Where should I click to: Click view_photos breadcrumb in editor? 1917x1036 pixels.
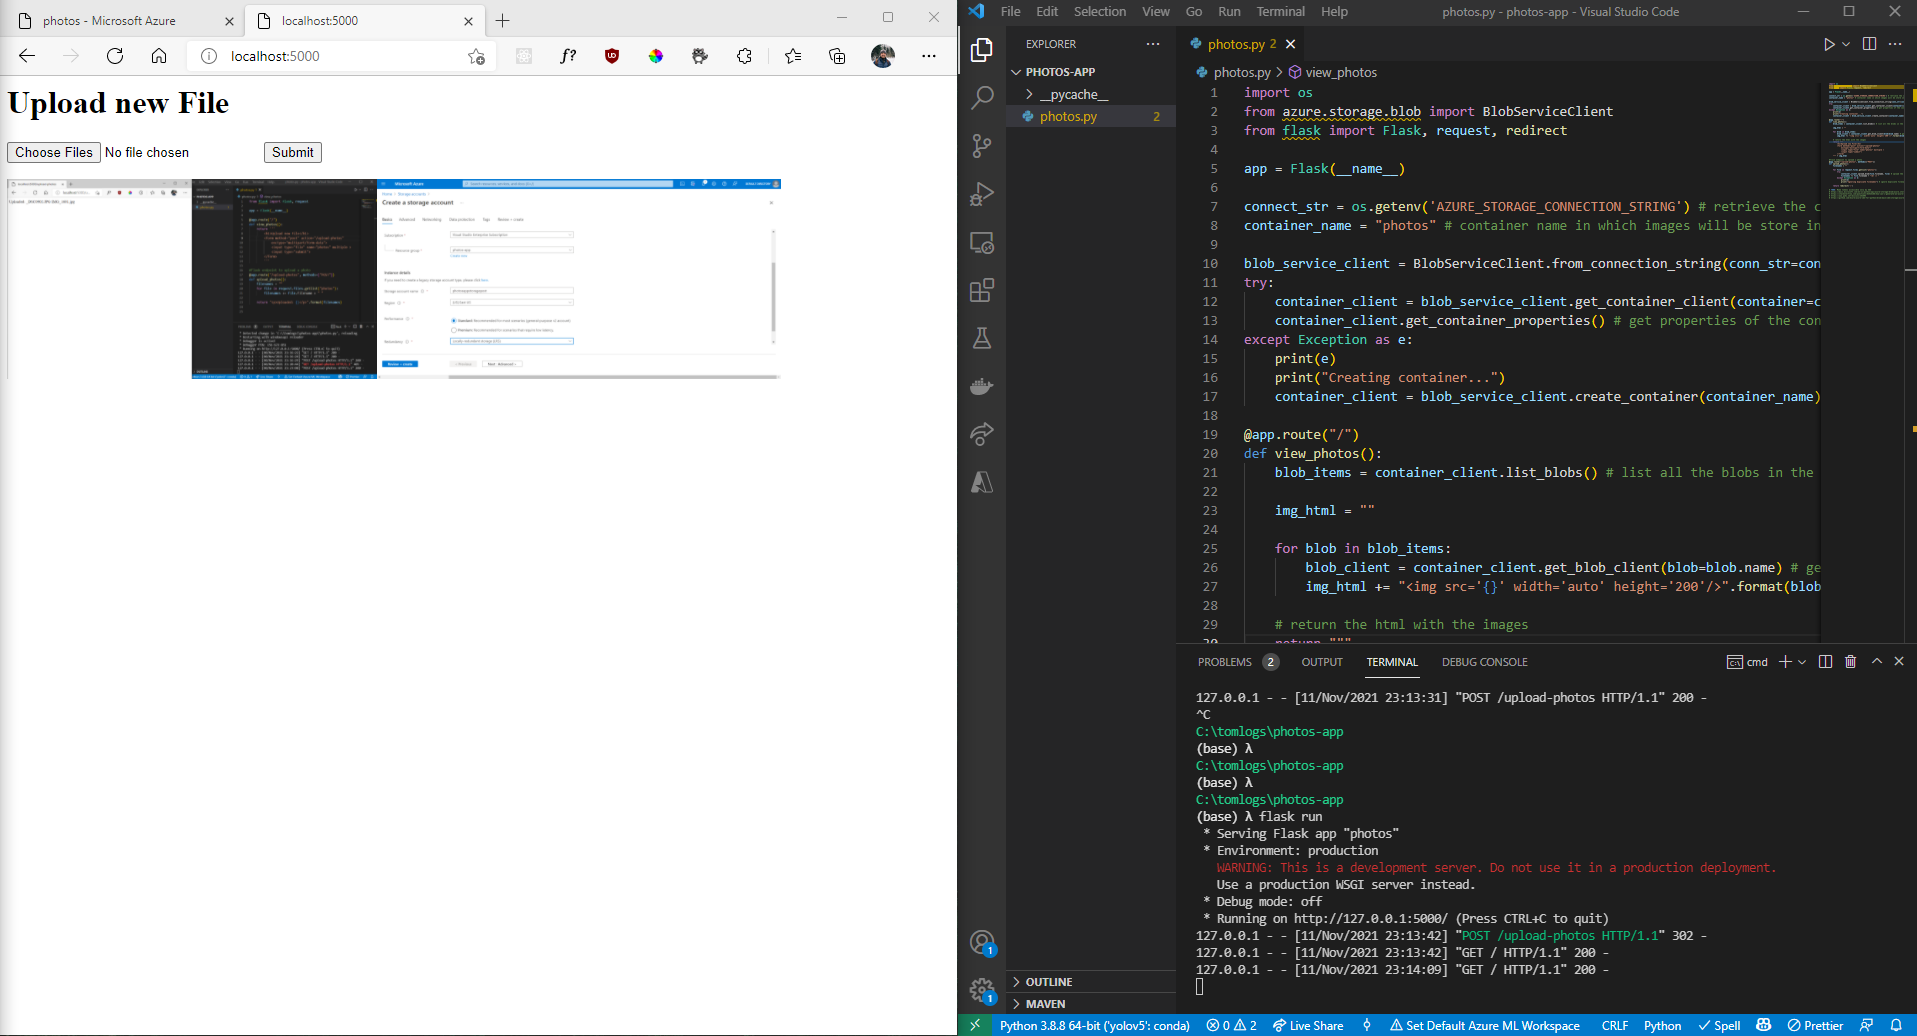pos(1333,72)
